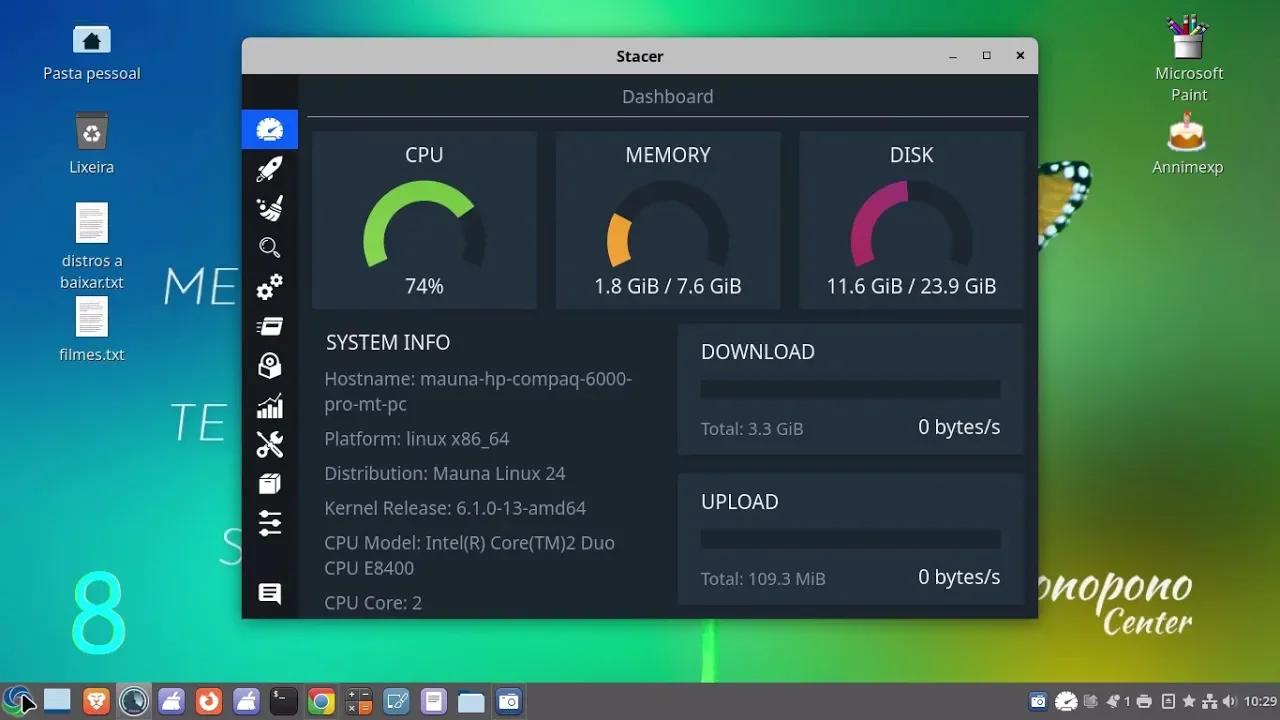Open the Services gears icon in sidebar
This screenshot has width=1280, height=720.
click(269, 287)
